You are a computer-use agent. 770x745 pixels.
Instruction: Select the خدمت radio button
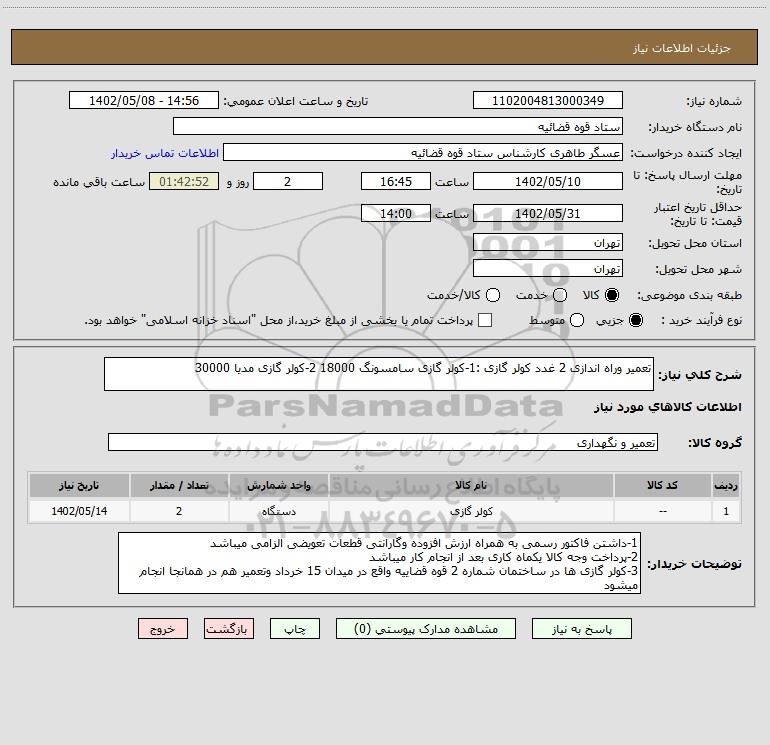click(x=560, y=295)
